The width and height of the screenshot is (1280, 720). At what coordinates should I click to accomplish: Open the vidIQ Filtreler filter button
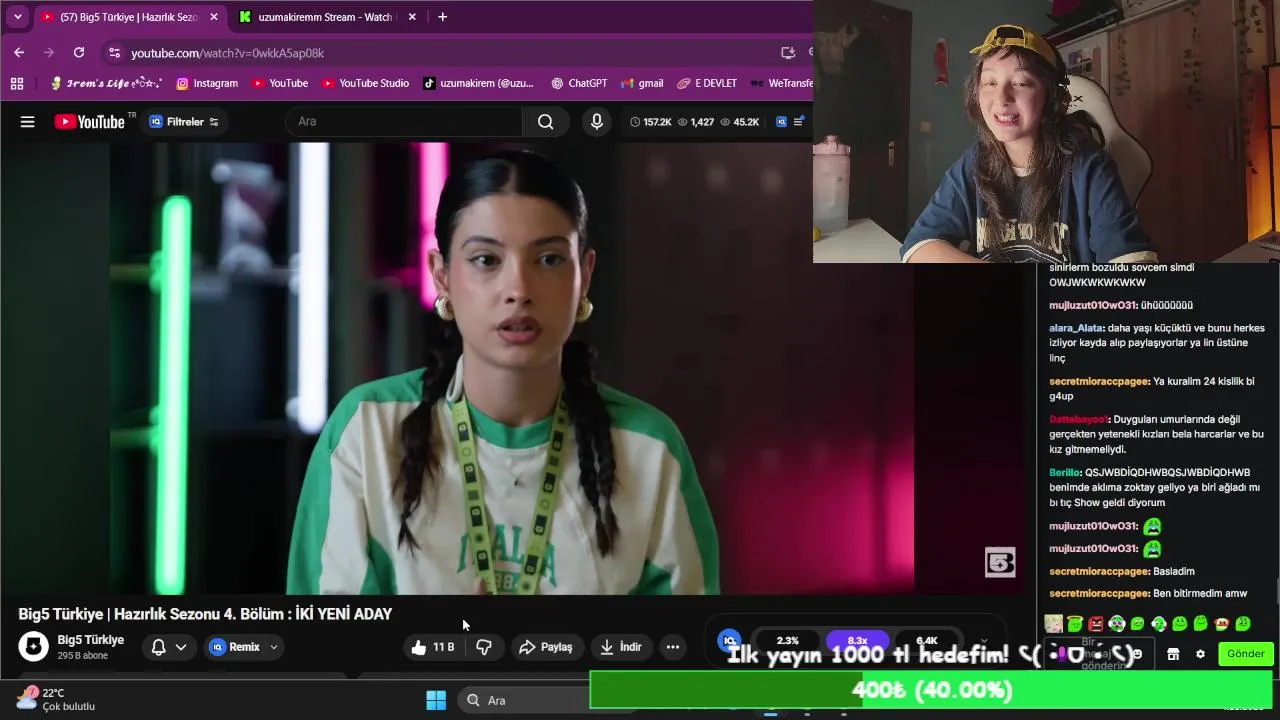[184, 122]
